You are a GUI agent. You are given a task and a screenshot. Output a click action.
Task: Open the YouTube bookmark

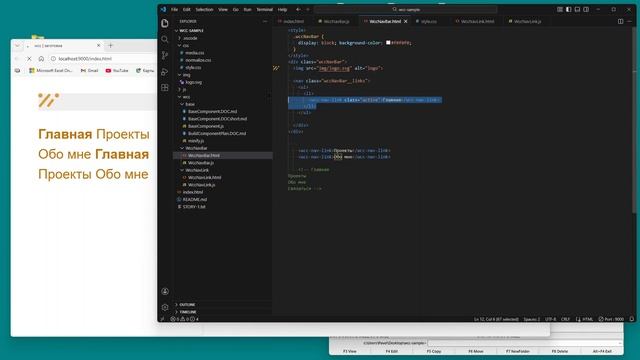coord(117,71)
